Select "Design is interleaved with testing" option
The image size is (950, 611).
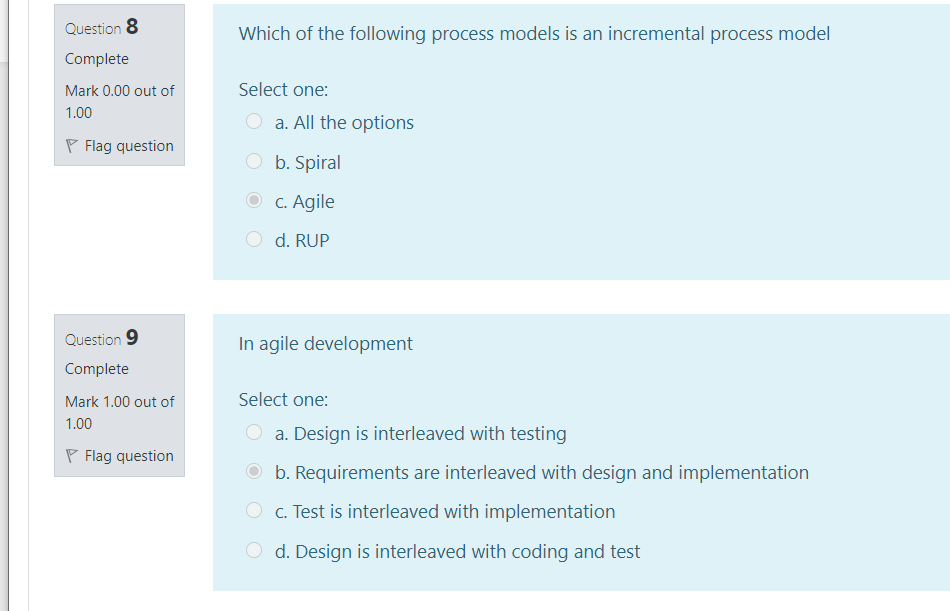point(254,433)
